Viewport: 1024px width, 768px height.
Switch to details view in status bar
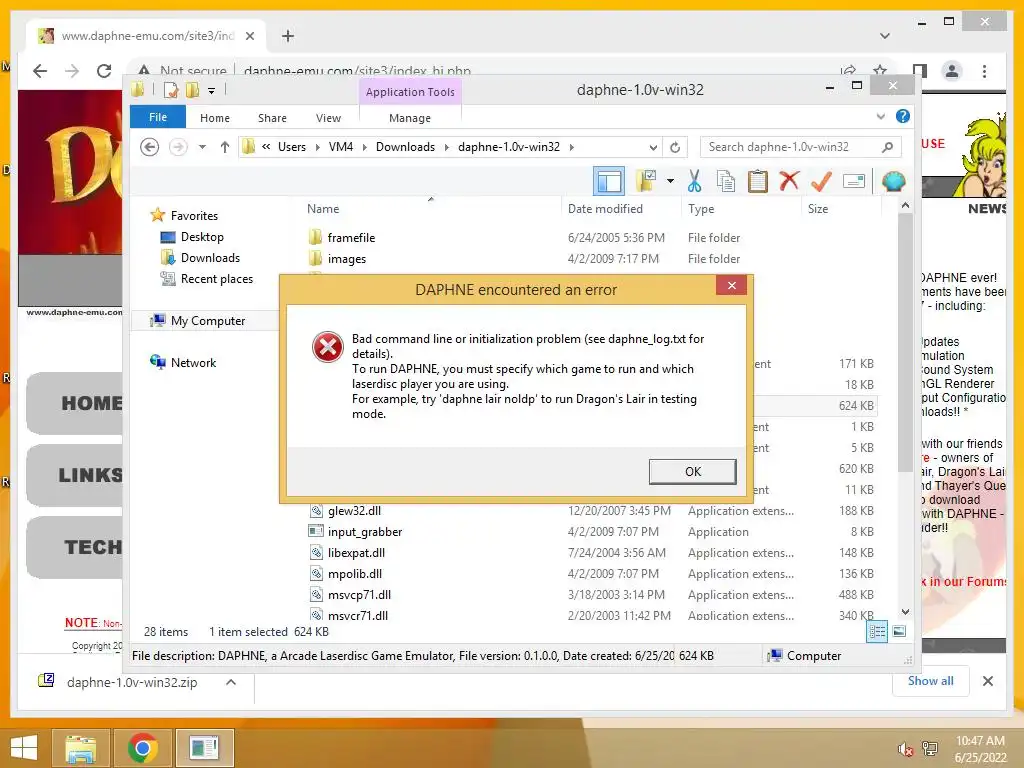[x=876, y=631]
